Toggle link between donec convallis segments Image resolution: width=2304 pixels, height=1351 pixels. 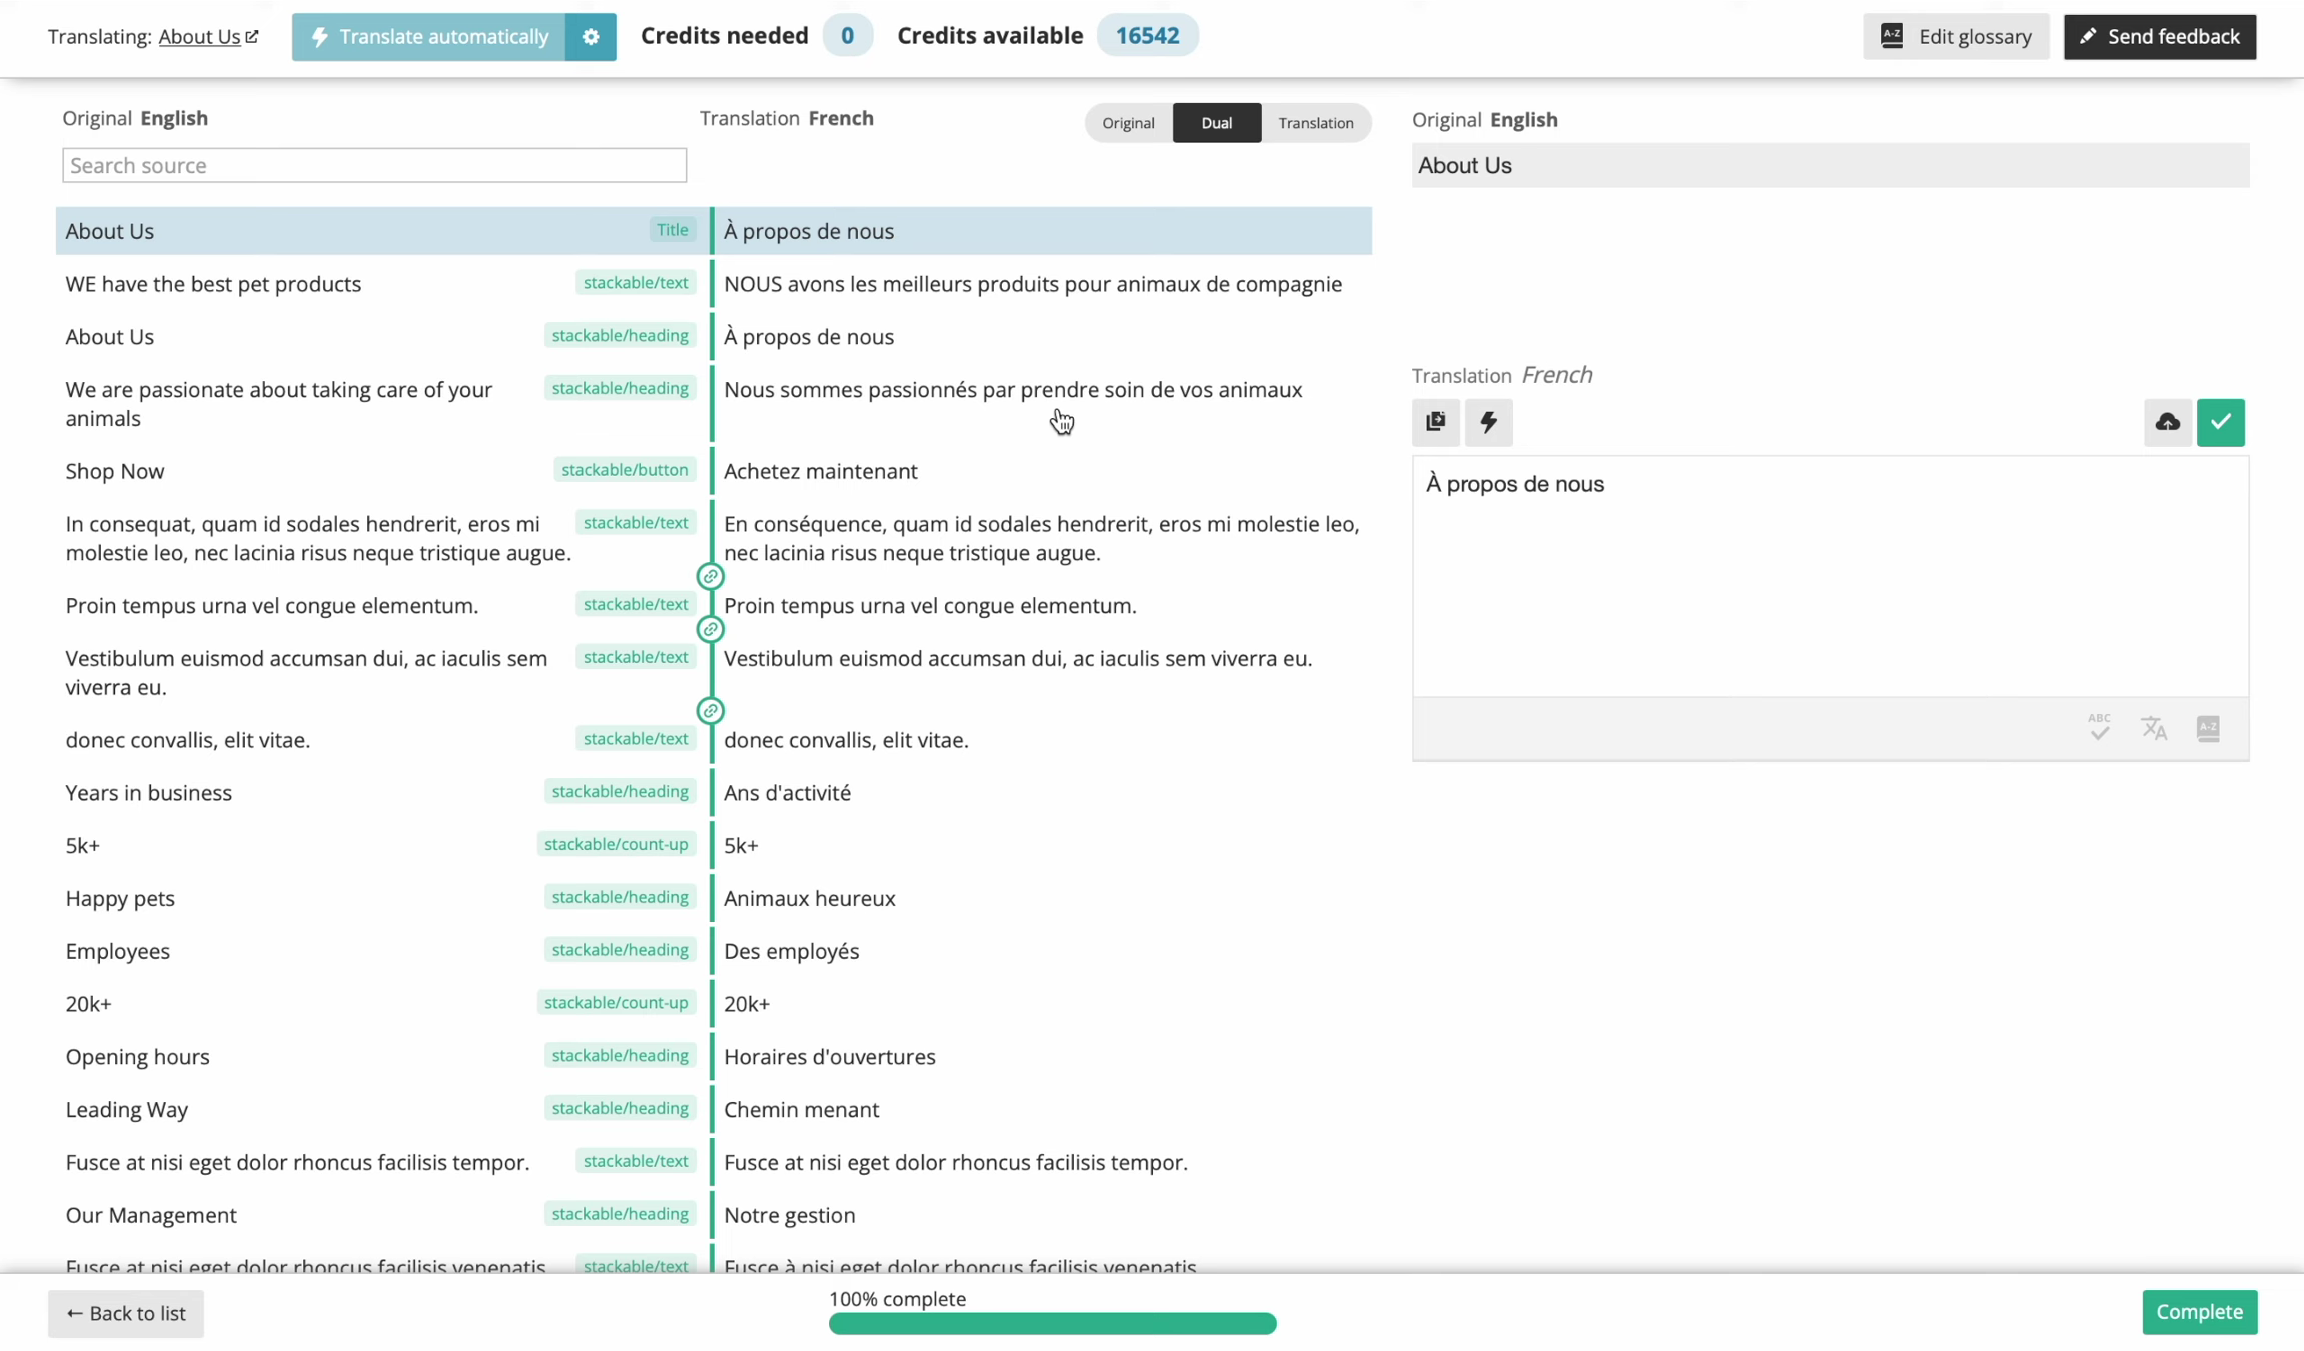tap(710, 709)
